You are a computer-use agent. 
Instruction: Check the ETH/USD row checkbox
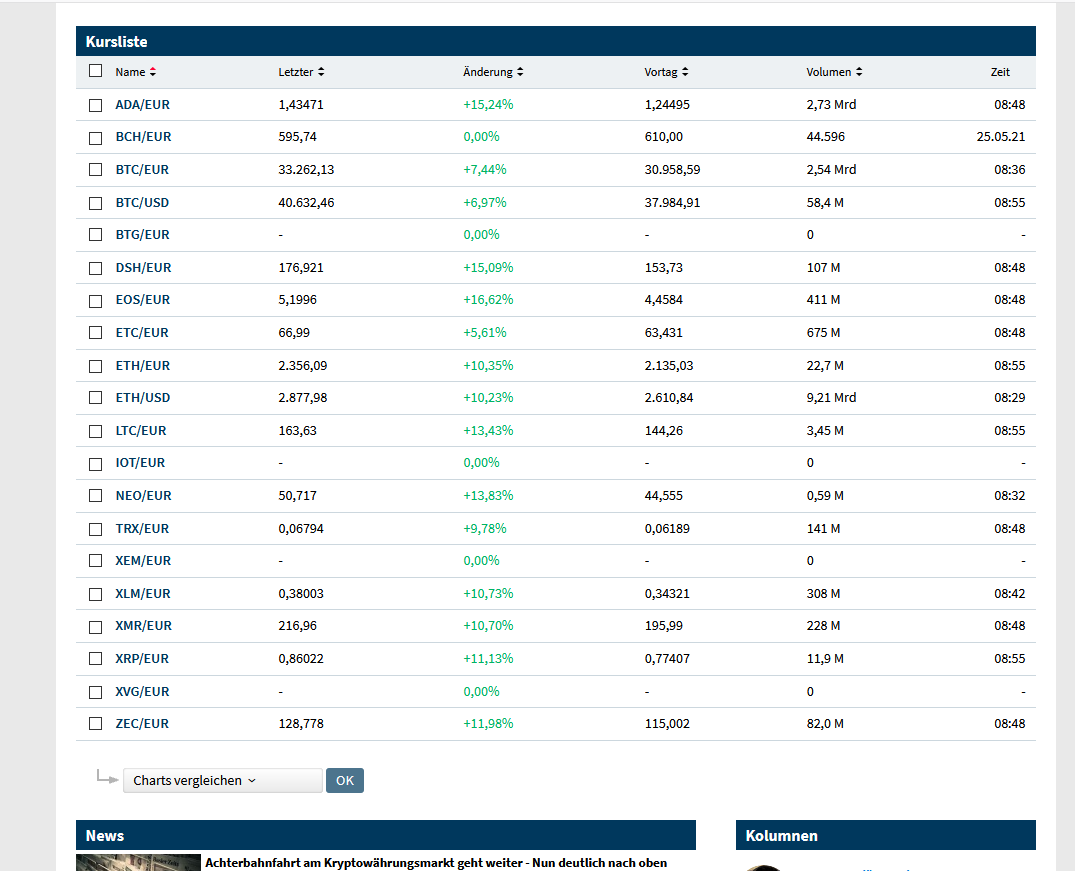pos(95,398)
